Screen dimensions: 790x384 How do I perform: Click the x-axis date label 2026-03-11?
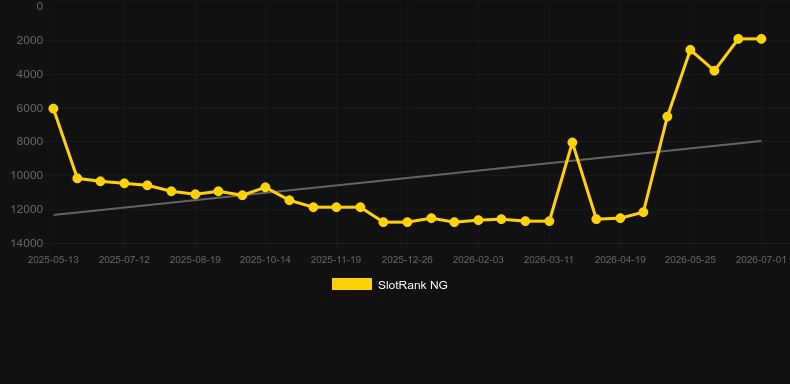point(549,260)
